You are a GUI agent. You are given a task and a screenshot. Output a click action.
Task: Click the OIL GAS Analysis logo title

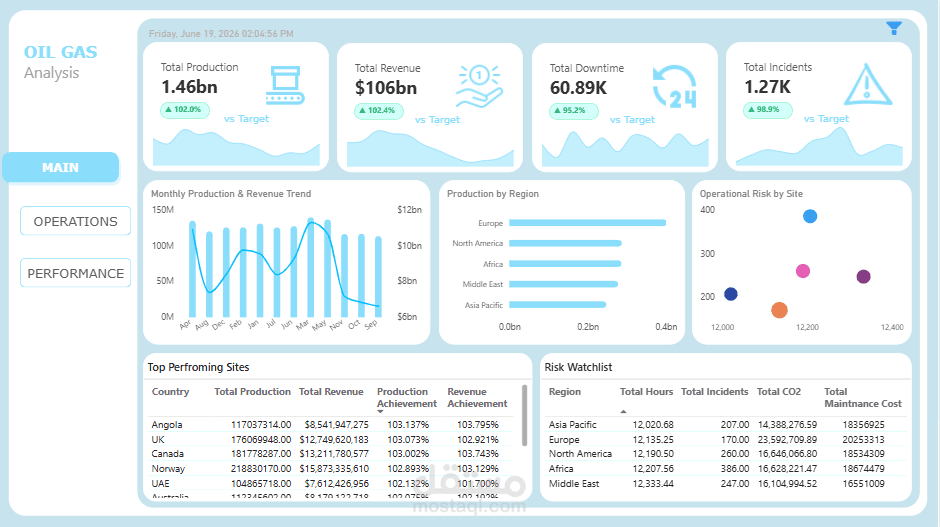click(60, 62)
